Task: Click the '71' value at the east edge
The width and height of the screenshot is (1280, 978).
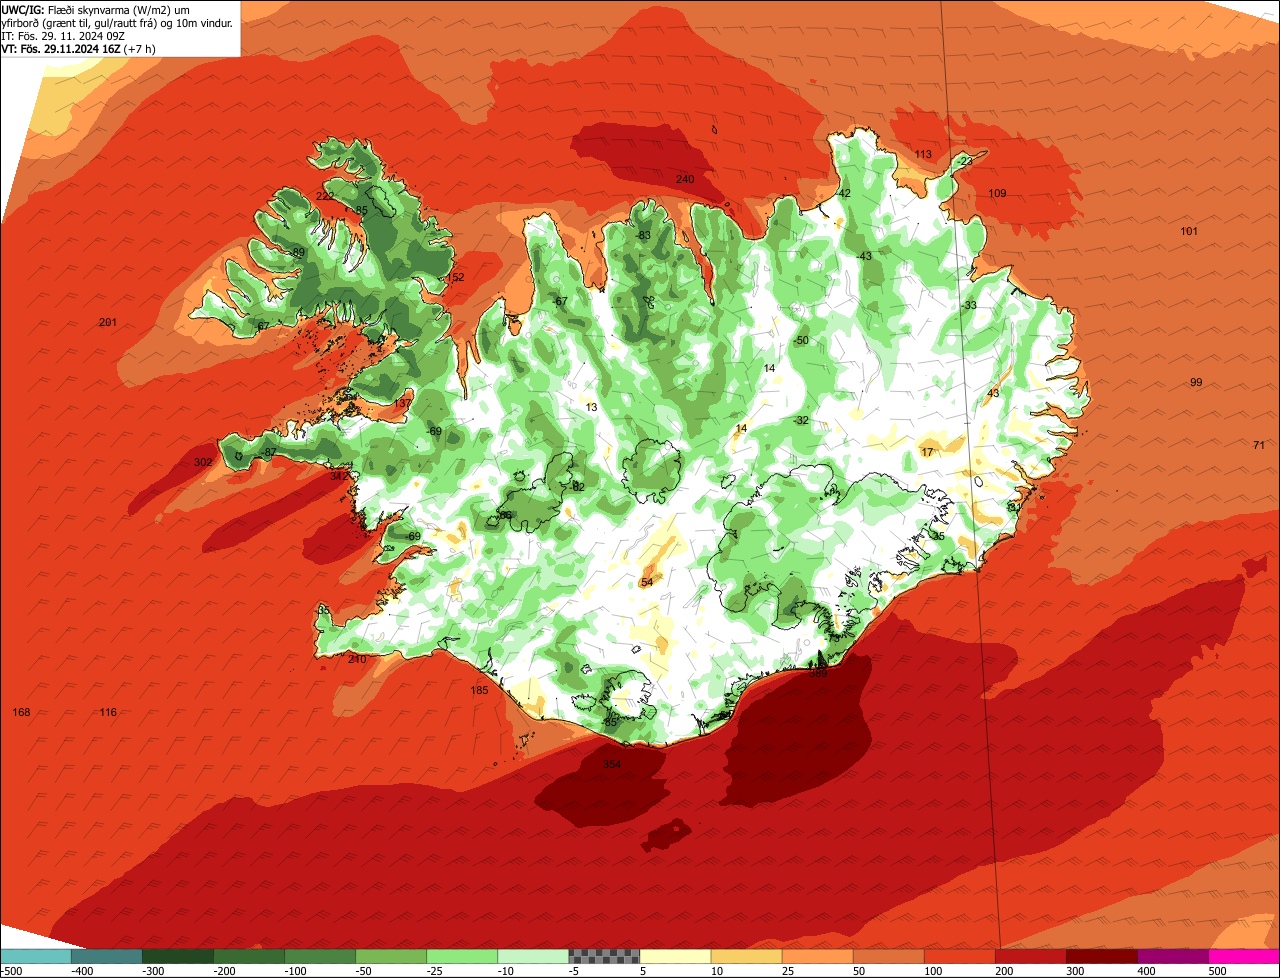Action: 1259,445
